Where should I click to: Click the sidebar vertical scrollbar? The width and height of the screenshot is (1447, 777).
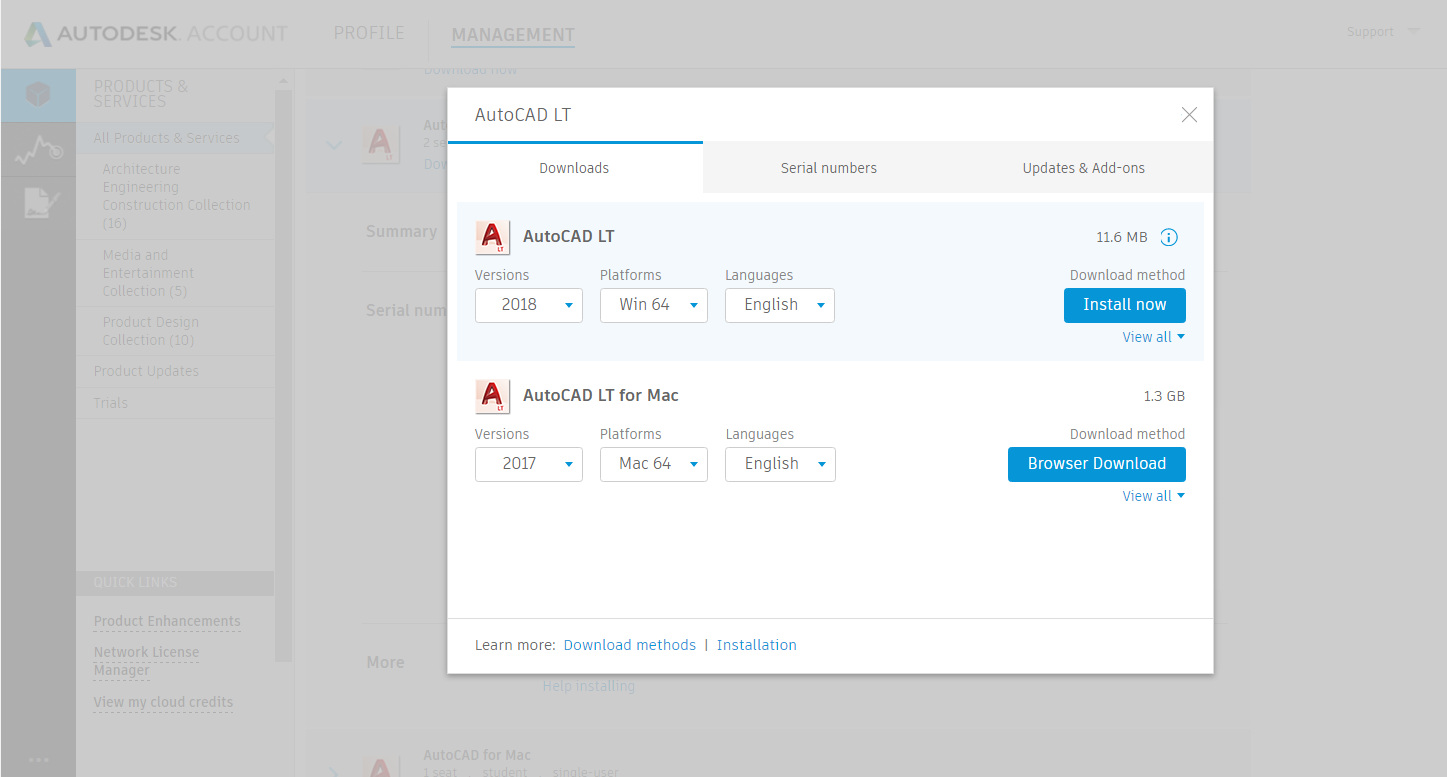(x=283, y=375)
